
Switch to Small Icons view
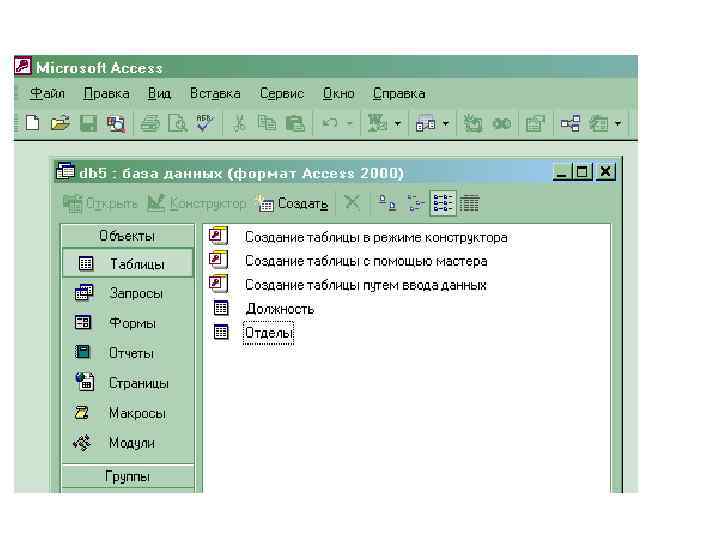coord(416,202)
